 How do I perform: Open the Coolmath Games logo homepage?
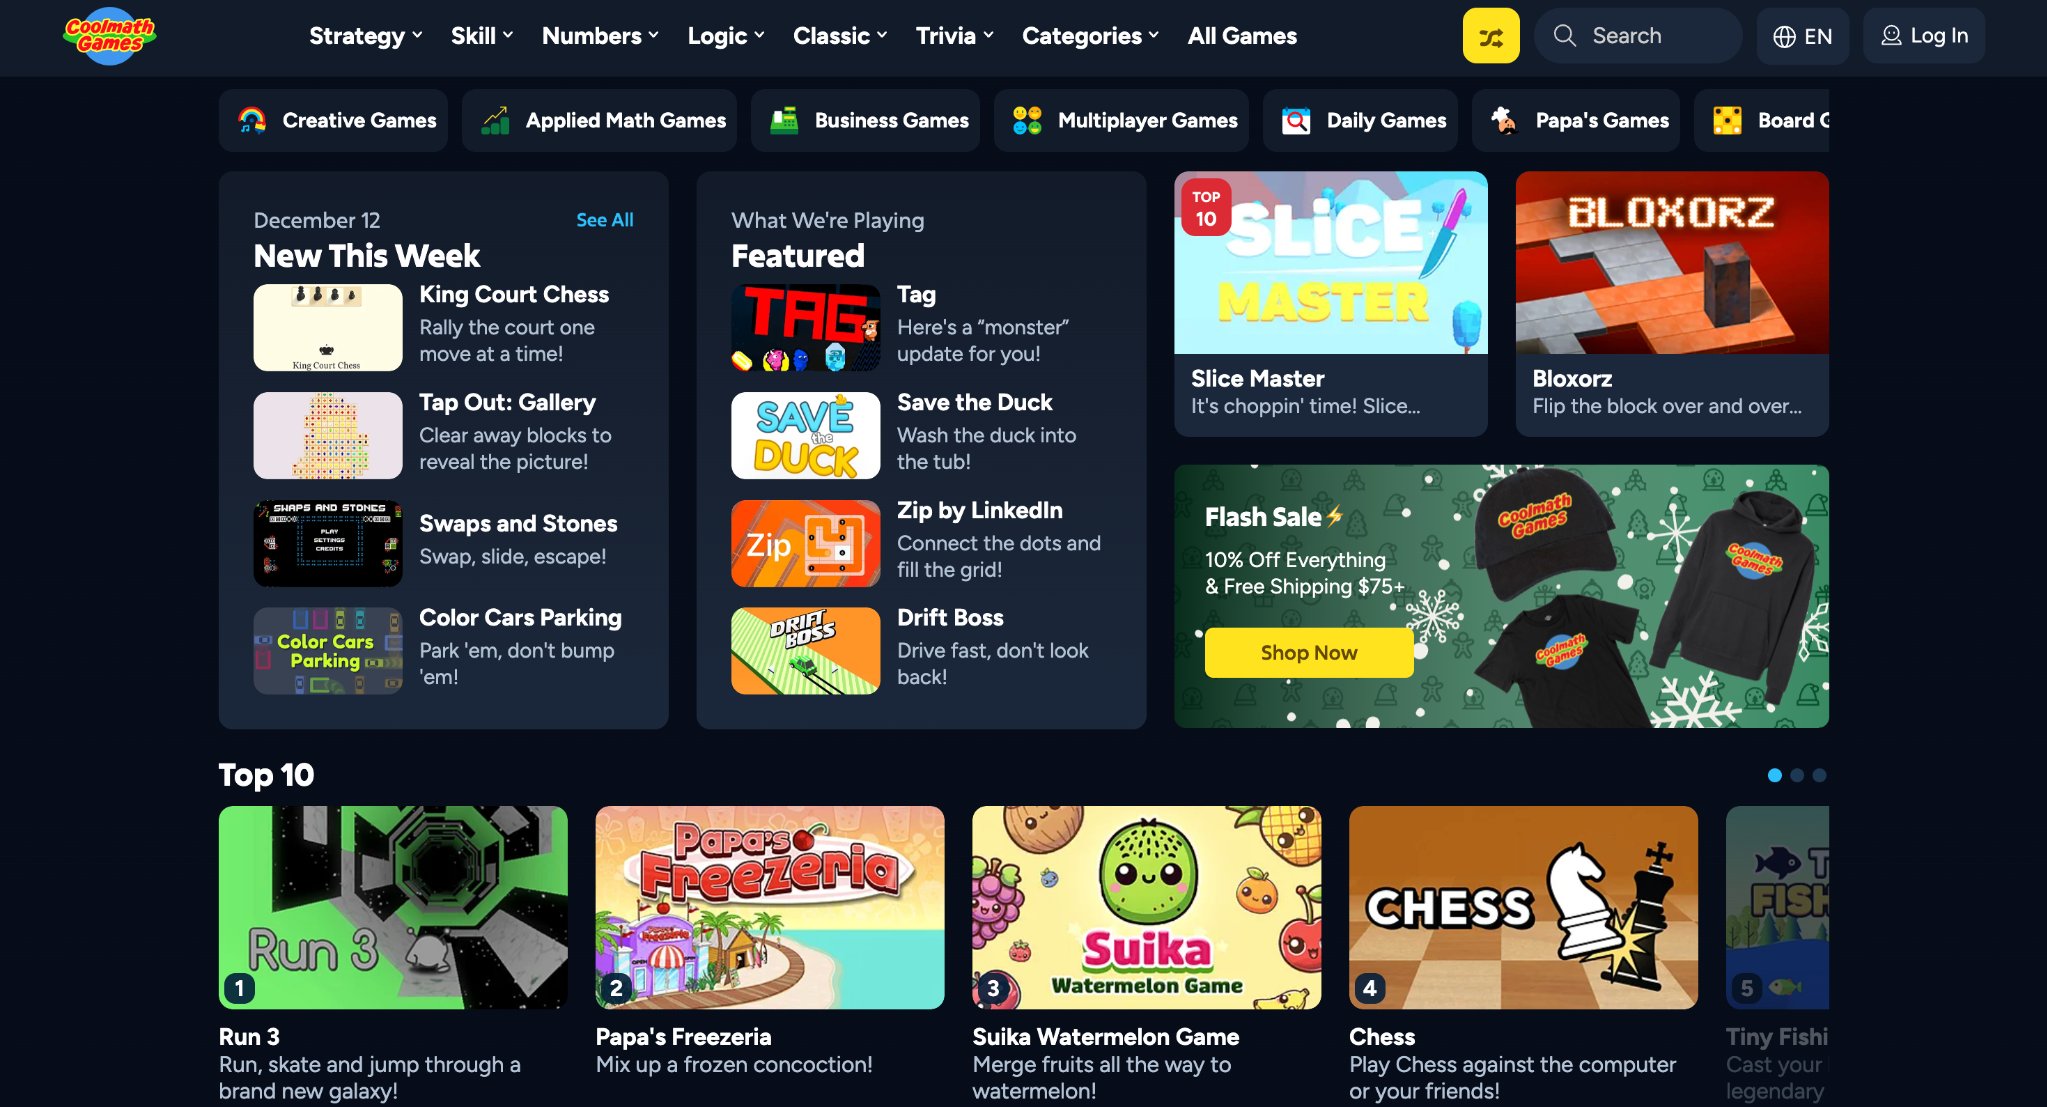(x=110, y=36)
